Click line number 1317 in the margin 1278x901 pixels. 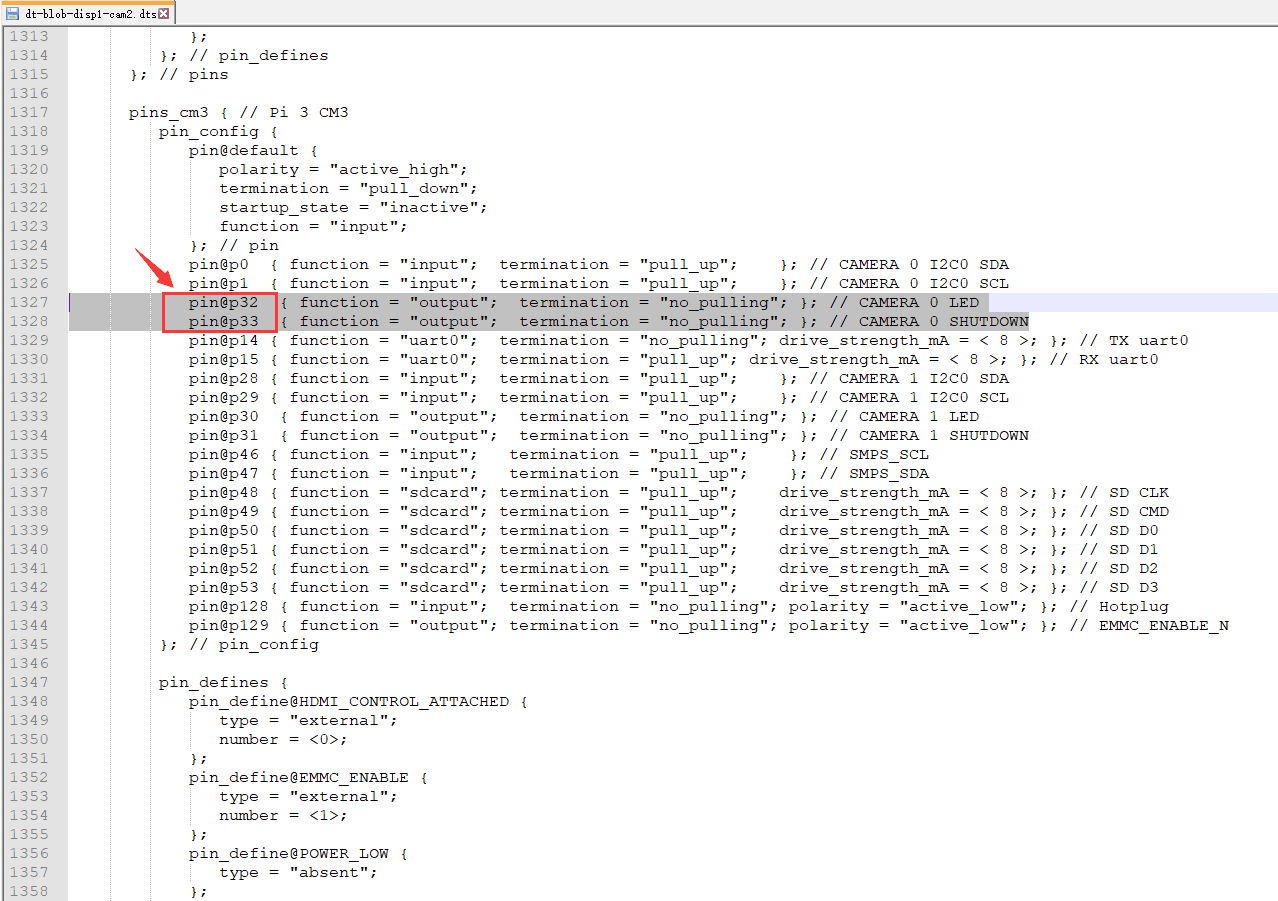[x=28, y=112]
